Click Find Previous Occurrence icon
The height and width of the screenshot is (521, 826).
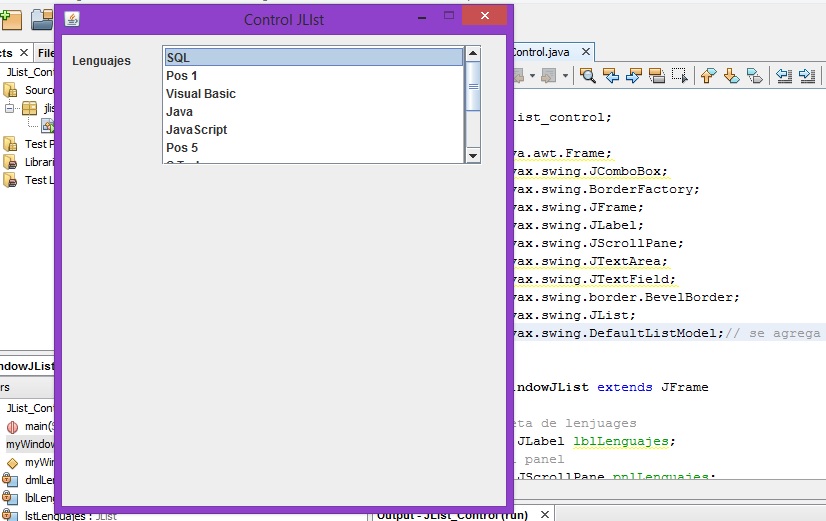[x=610, y=76]
